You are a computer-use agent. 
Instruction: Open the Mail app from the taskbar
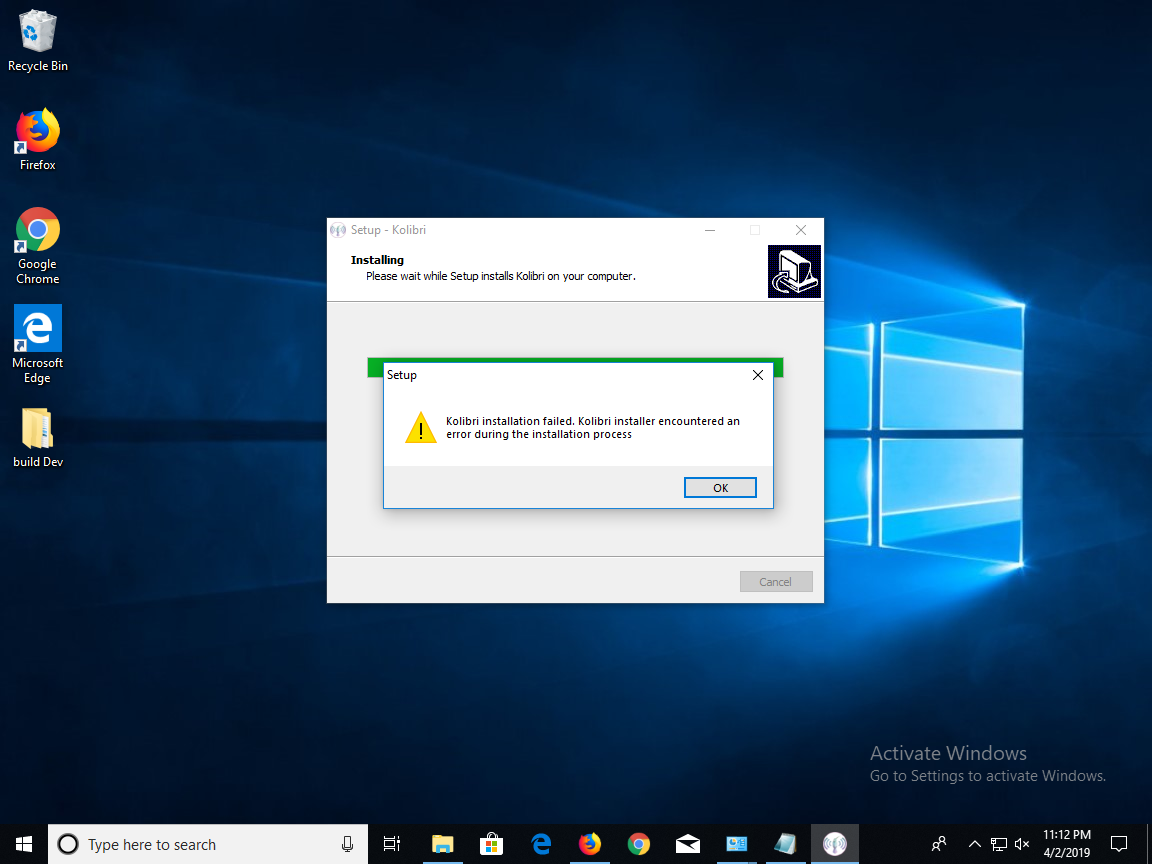pos(688,845)
